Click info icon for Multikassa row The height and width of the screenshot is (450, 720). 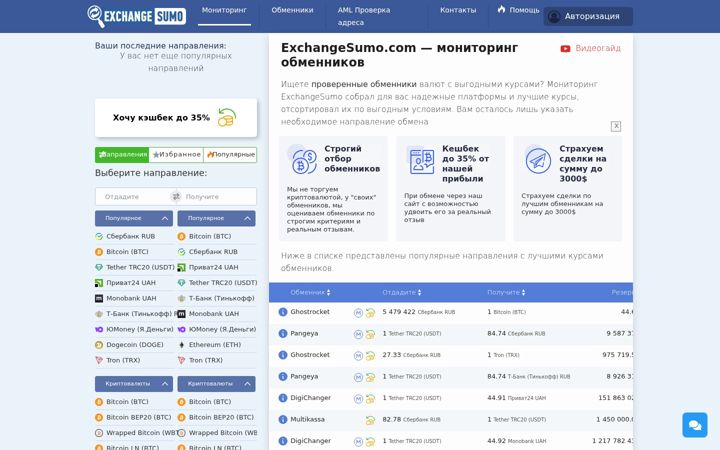[283, 420]
